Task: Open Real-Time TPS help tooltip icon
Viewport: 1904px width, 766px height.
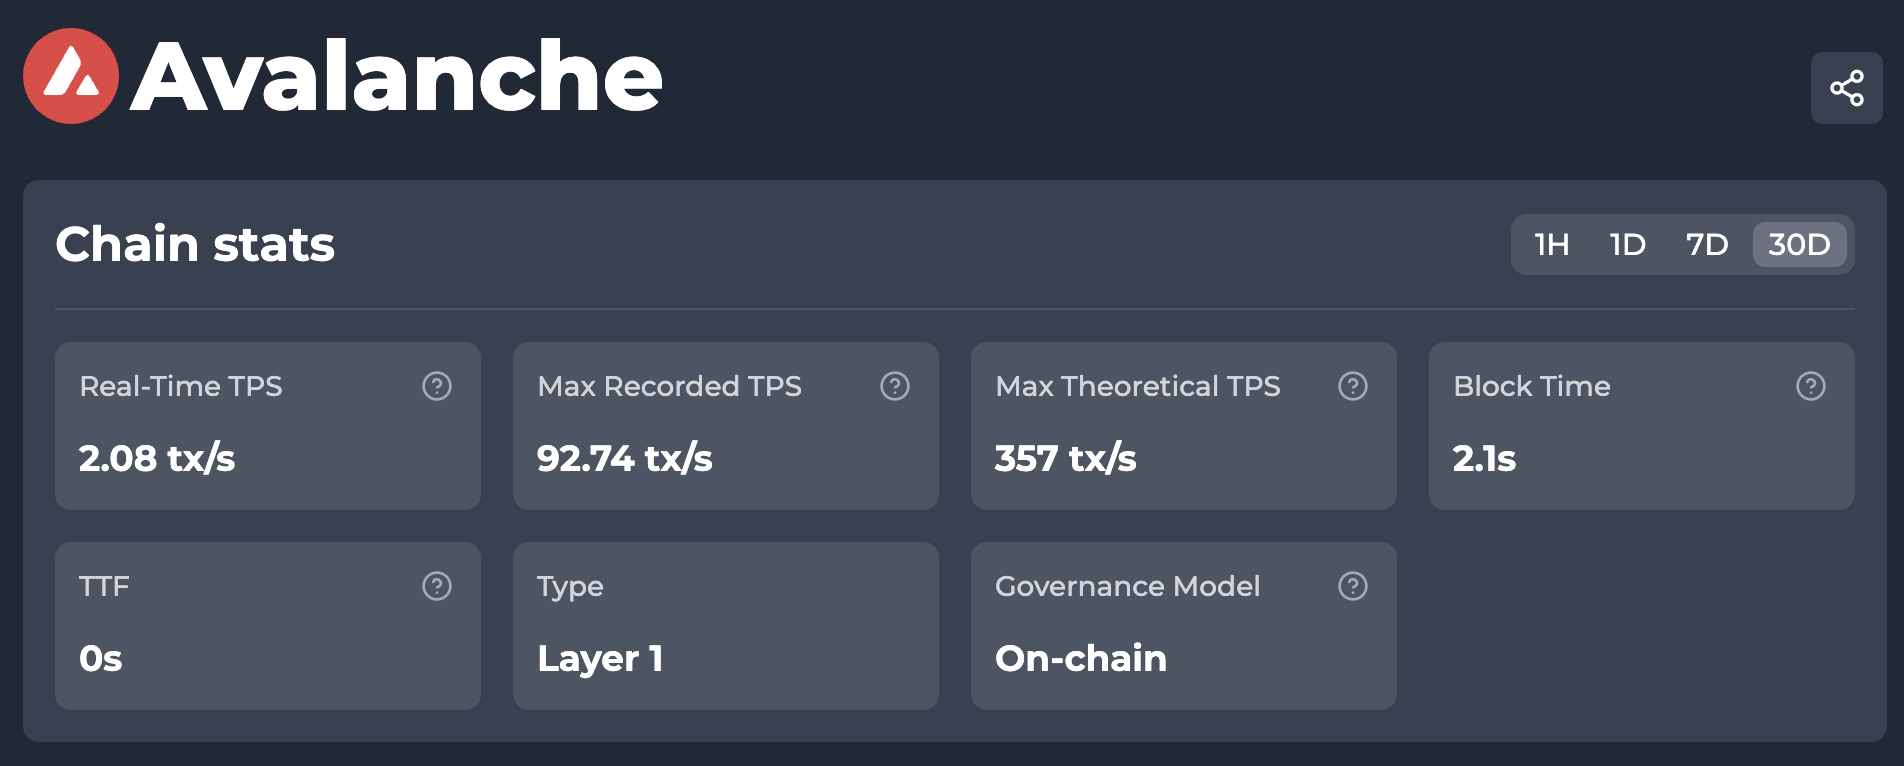Action: pos(437,386)
